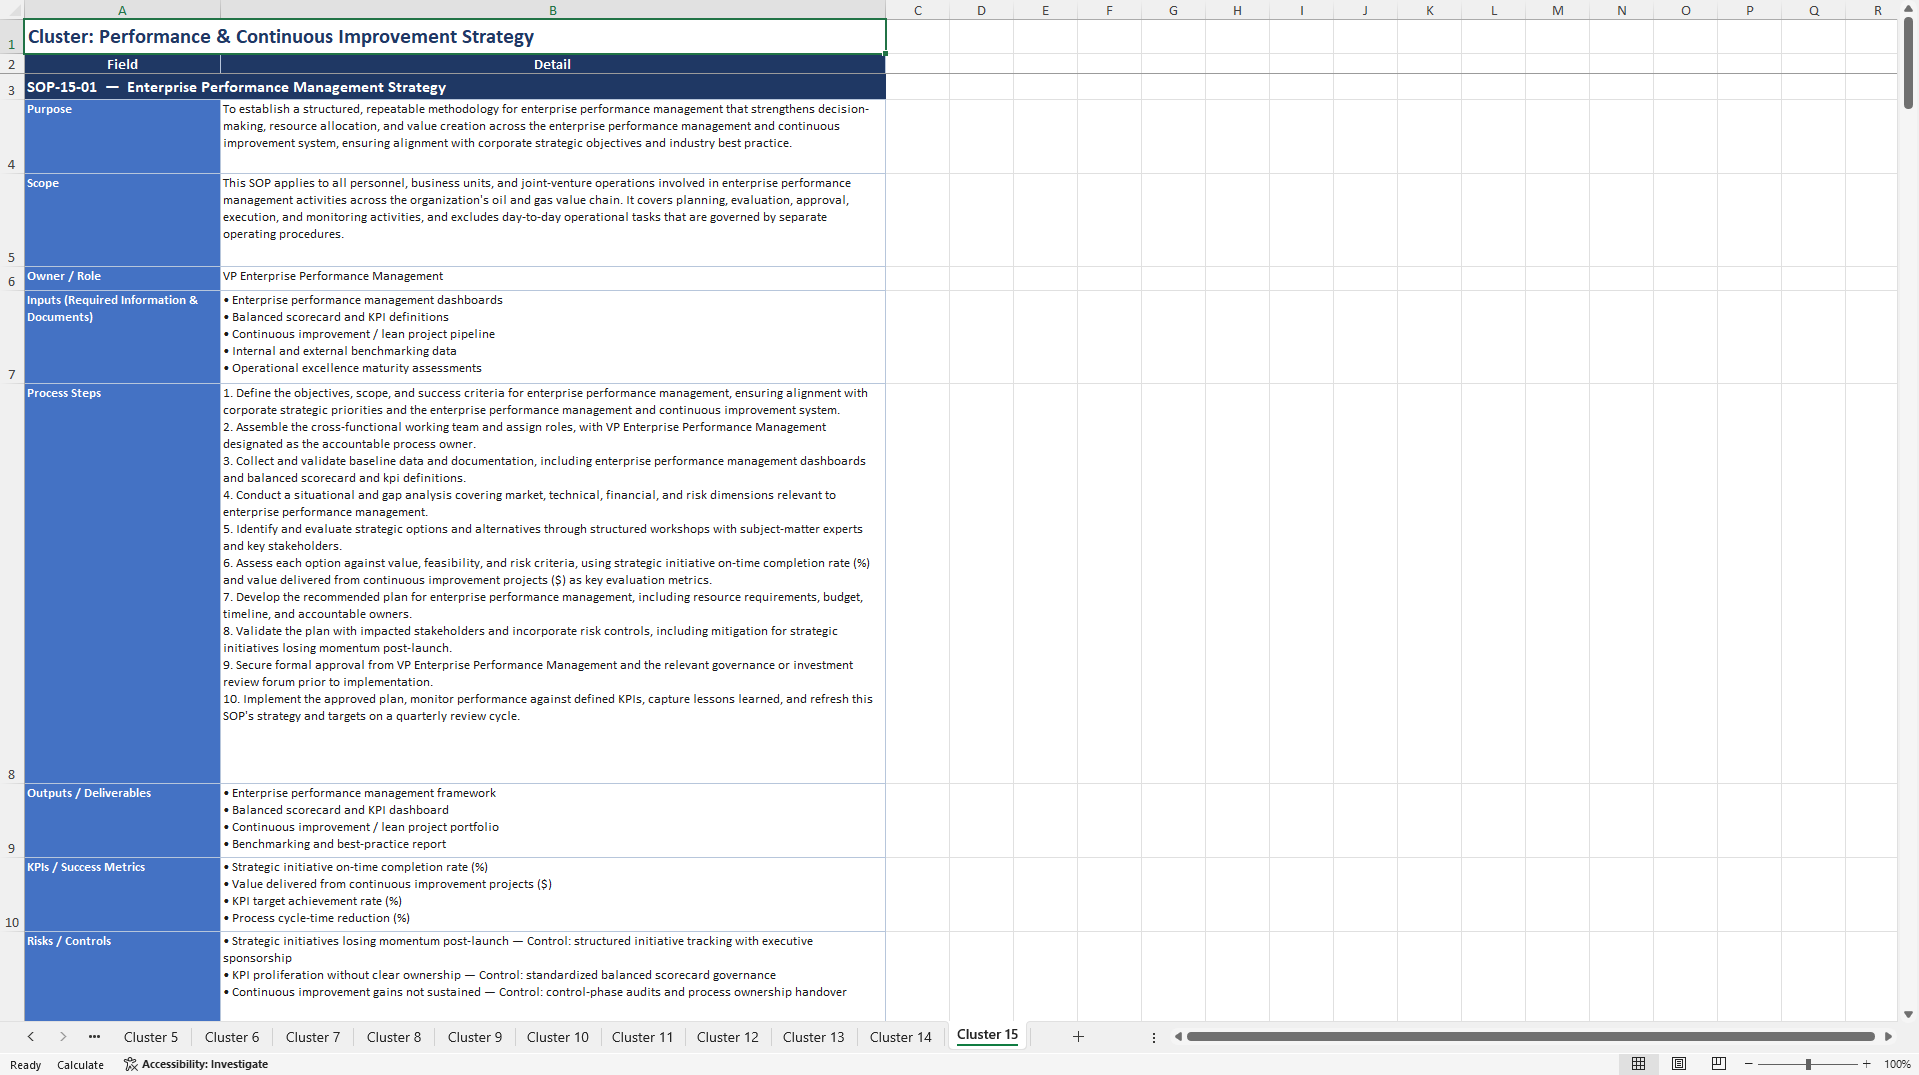The height and width of the screenshot is (1075, 1919).
Task: Select row 8 header
Action: [x=12, y=584]
